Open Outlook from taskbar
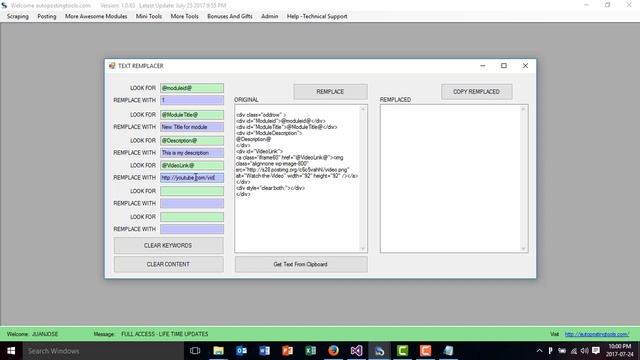The height and width of the screenshot is (360, 640). coord(241,351)
